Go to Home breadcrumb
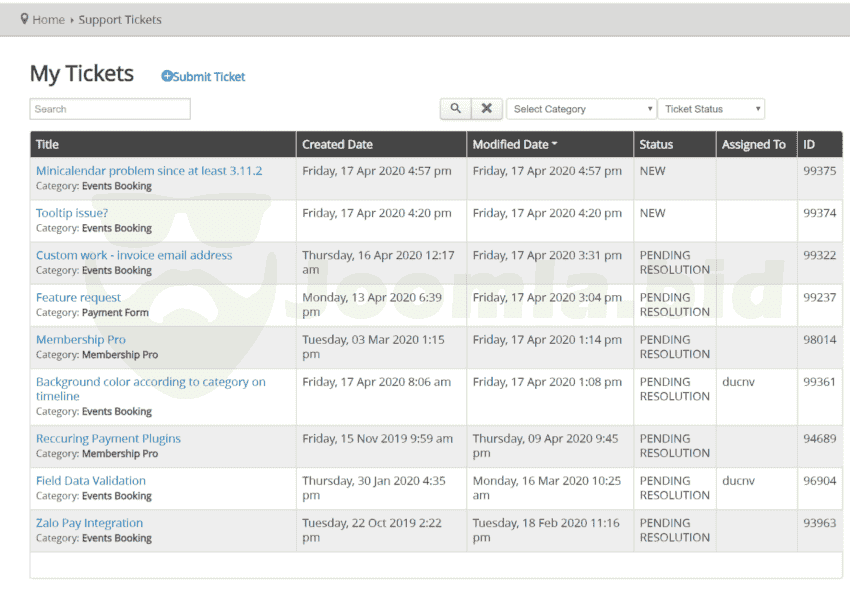 [x=48, y=20]
